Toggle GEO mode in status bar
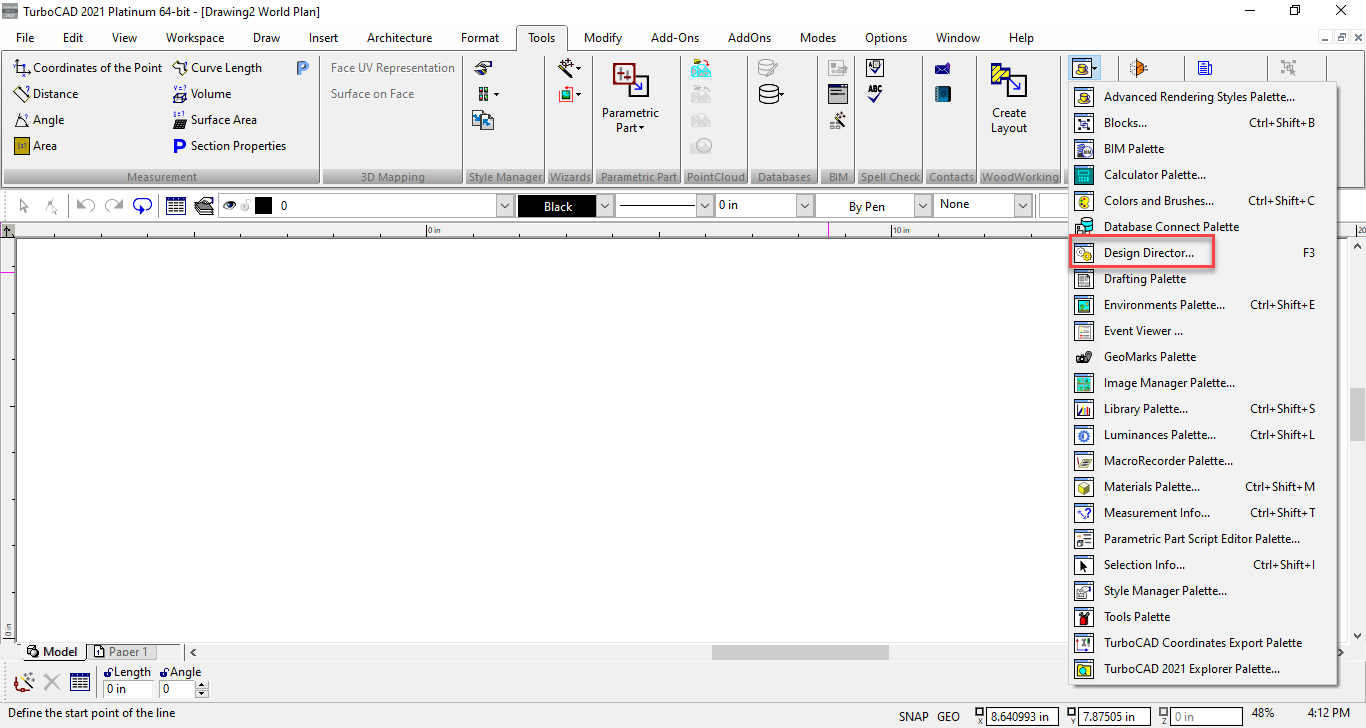Screen dimensions: 1366x728 click(x=948, y=716)
